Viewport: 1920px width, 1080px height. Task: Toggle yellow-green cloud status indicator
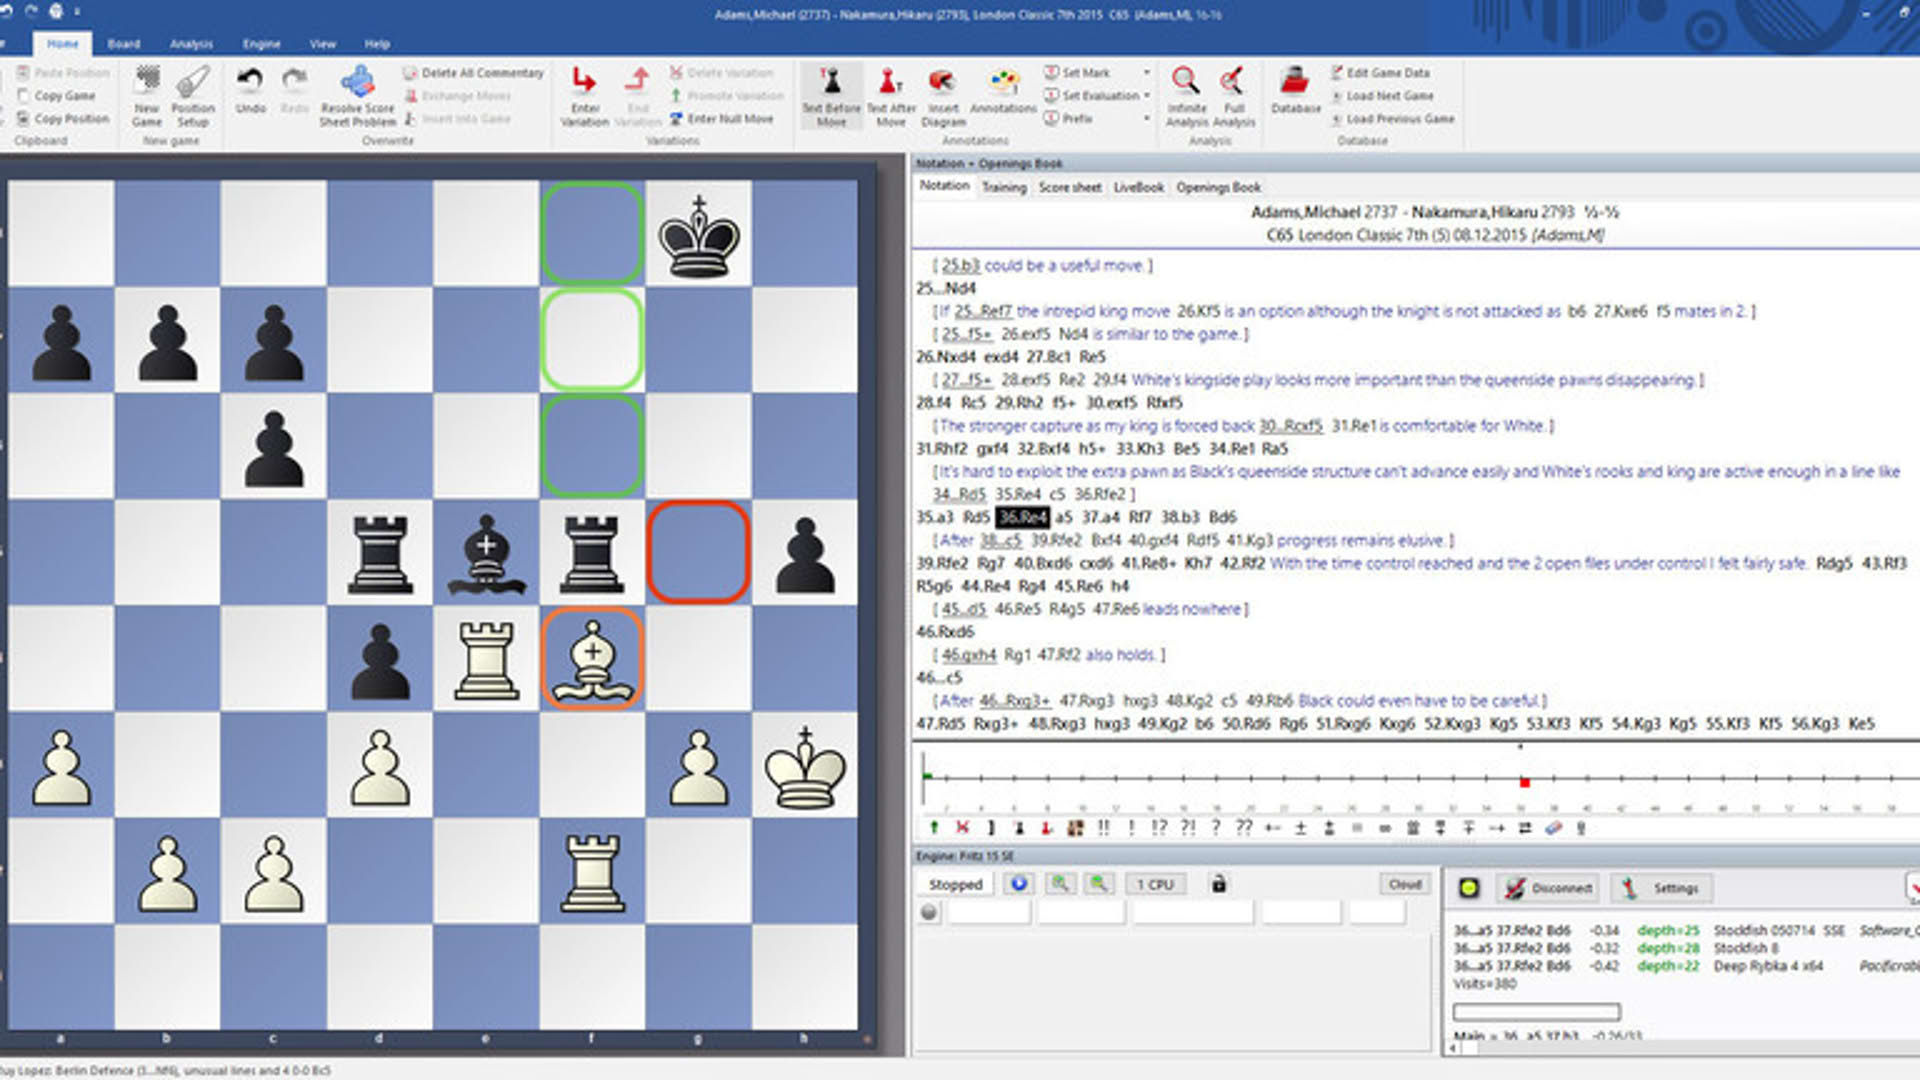point(1469,888)
